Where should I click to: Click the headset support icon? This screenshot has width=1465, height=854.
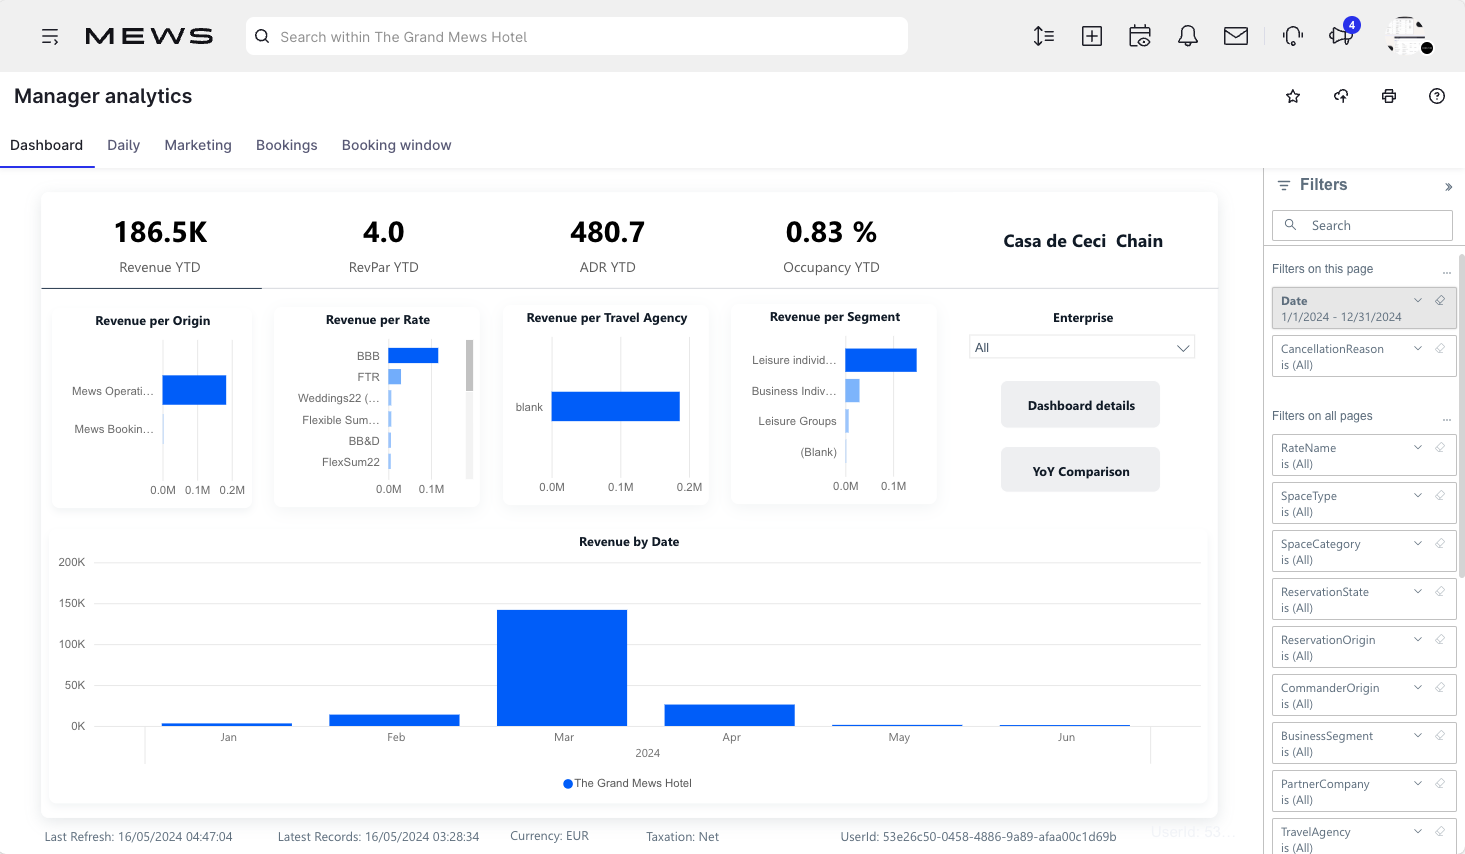[x=1292, y=35]
